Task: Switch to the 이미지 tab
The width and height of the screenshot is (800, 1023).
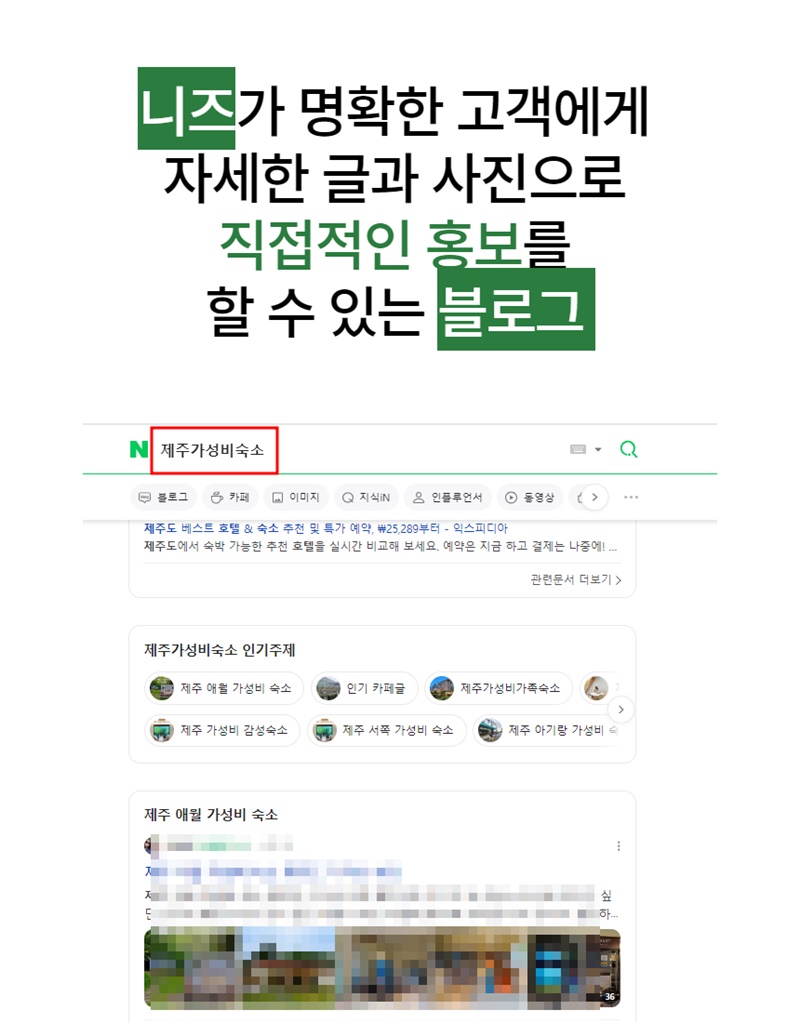Action: tap(296, 497)
